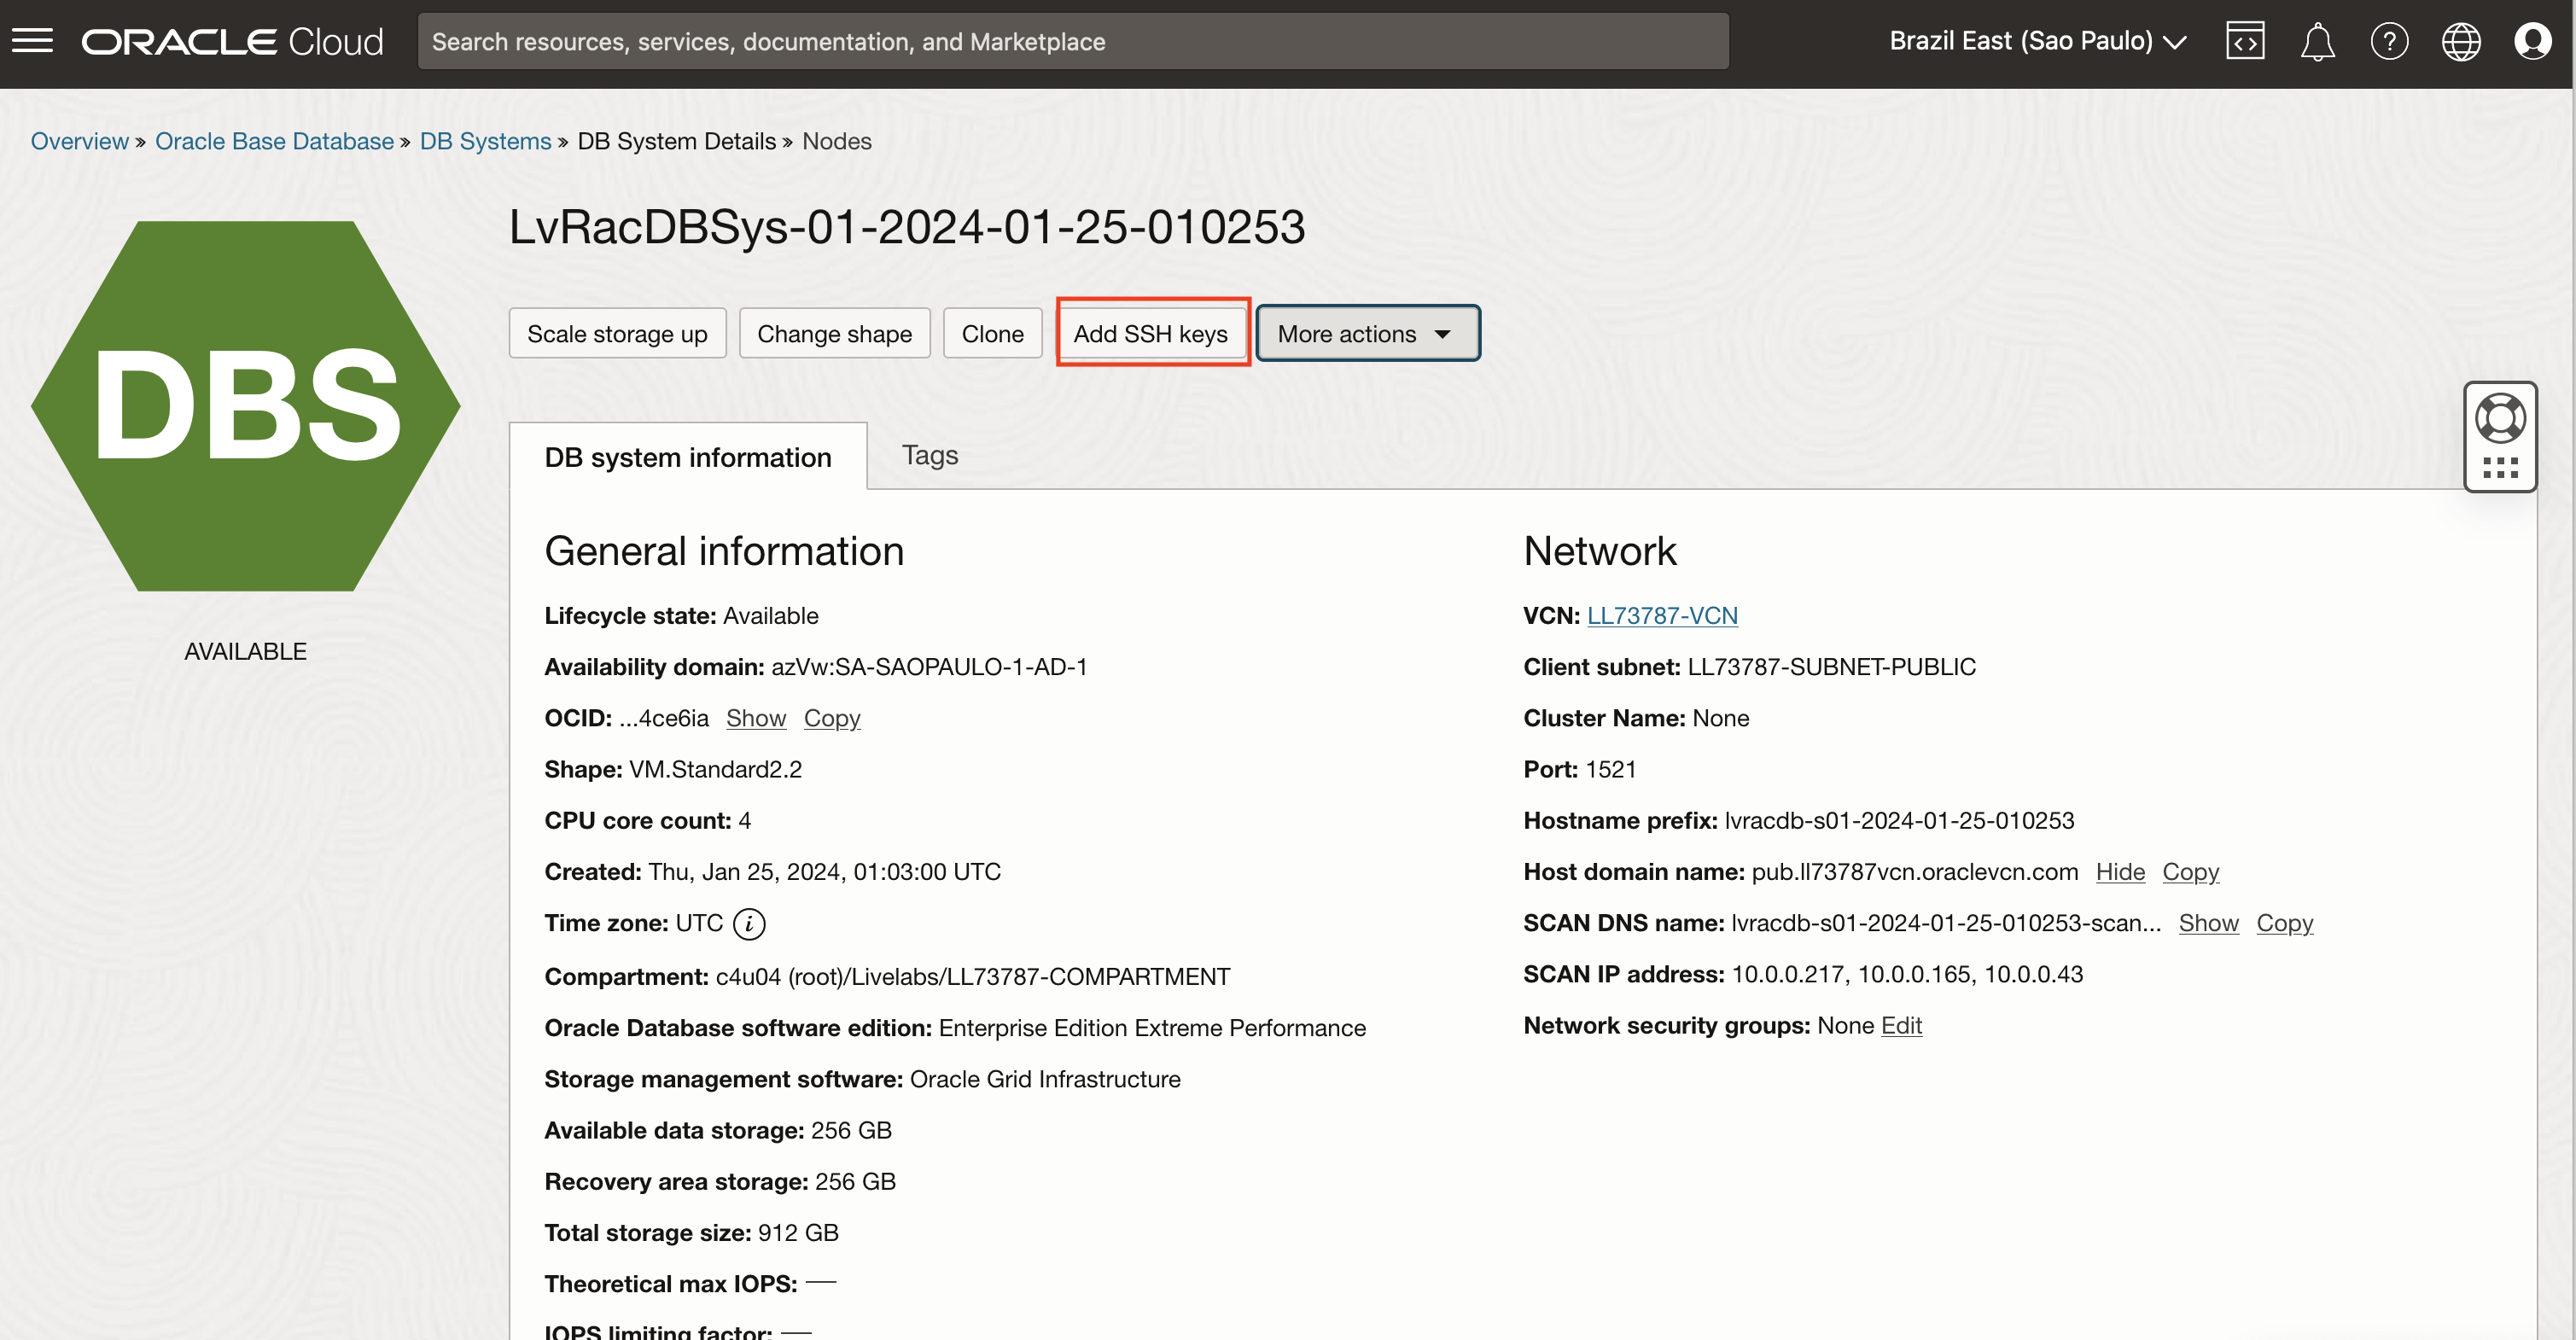Open the hamburger navigation menu
2576x1340 pixels.
click(33, 41)
